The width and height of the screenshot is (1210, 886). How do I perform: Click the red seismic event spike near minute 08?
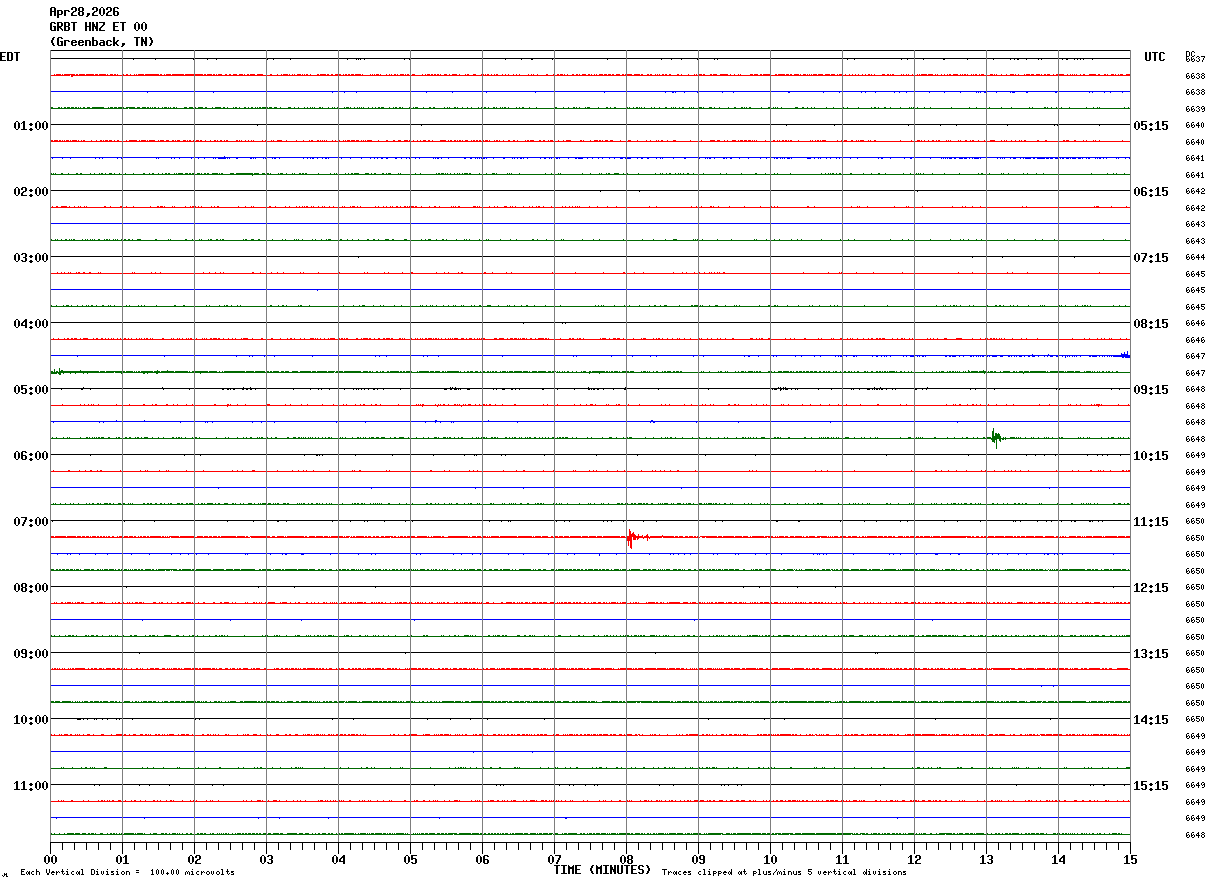[x=631, y=538]
